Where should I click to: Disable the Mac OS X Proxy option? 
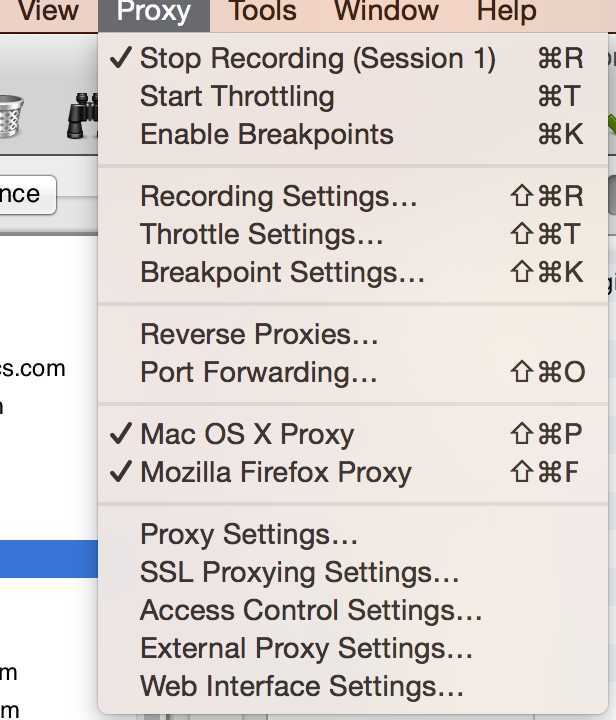353,434
